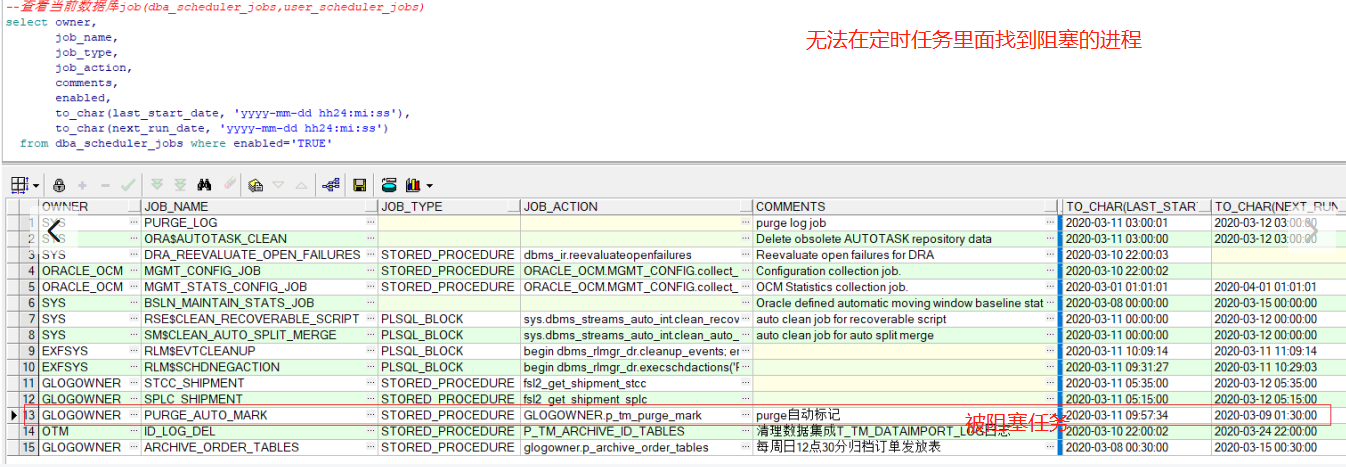Viewport: 1346px width, 467px height.
Task: Click the query-by-example icon
Action: point(255,185)
